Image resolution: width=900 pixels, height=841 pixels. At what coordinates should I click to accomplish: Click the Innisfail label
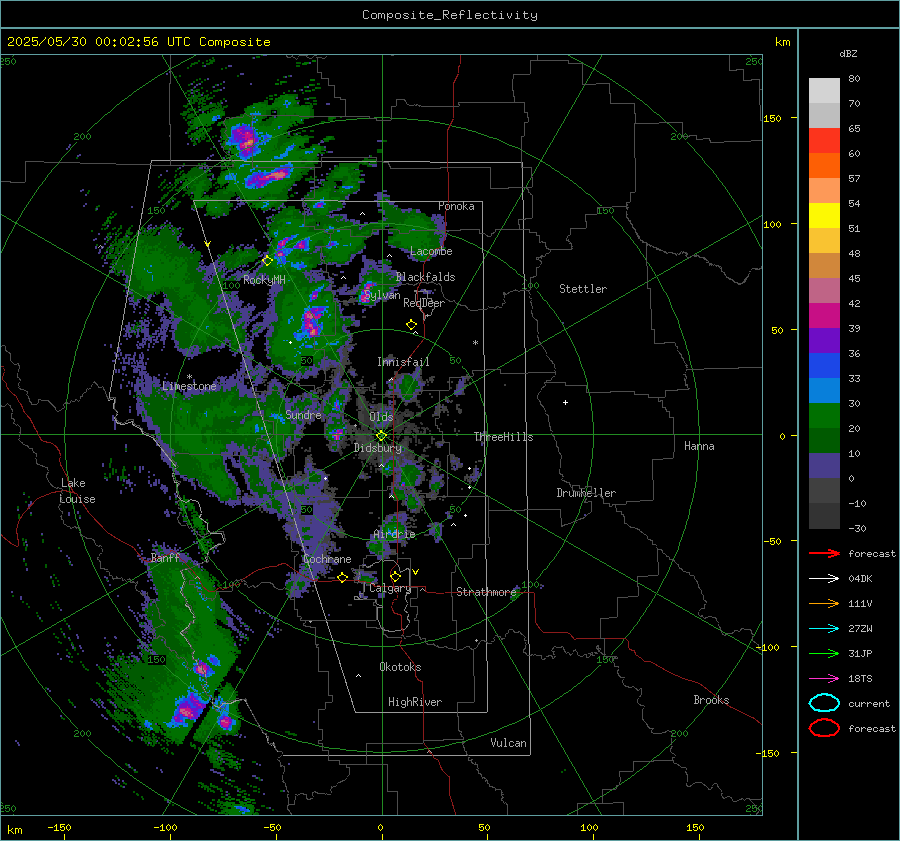[403, 362]
